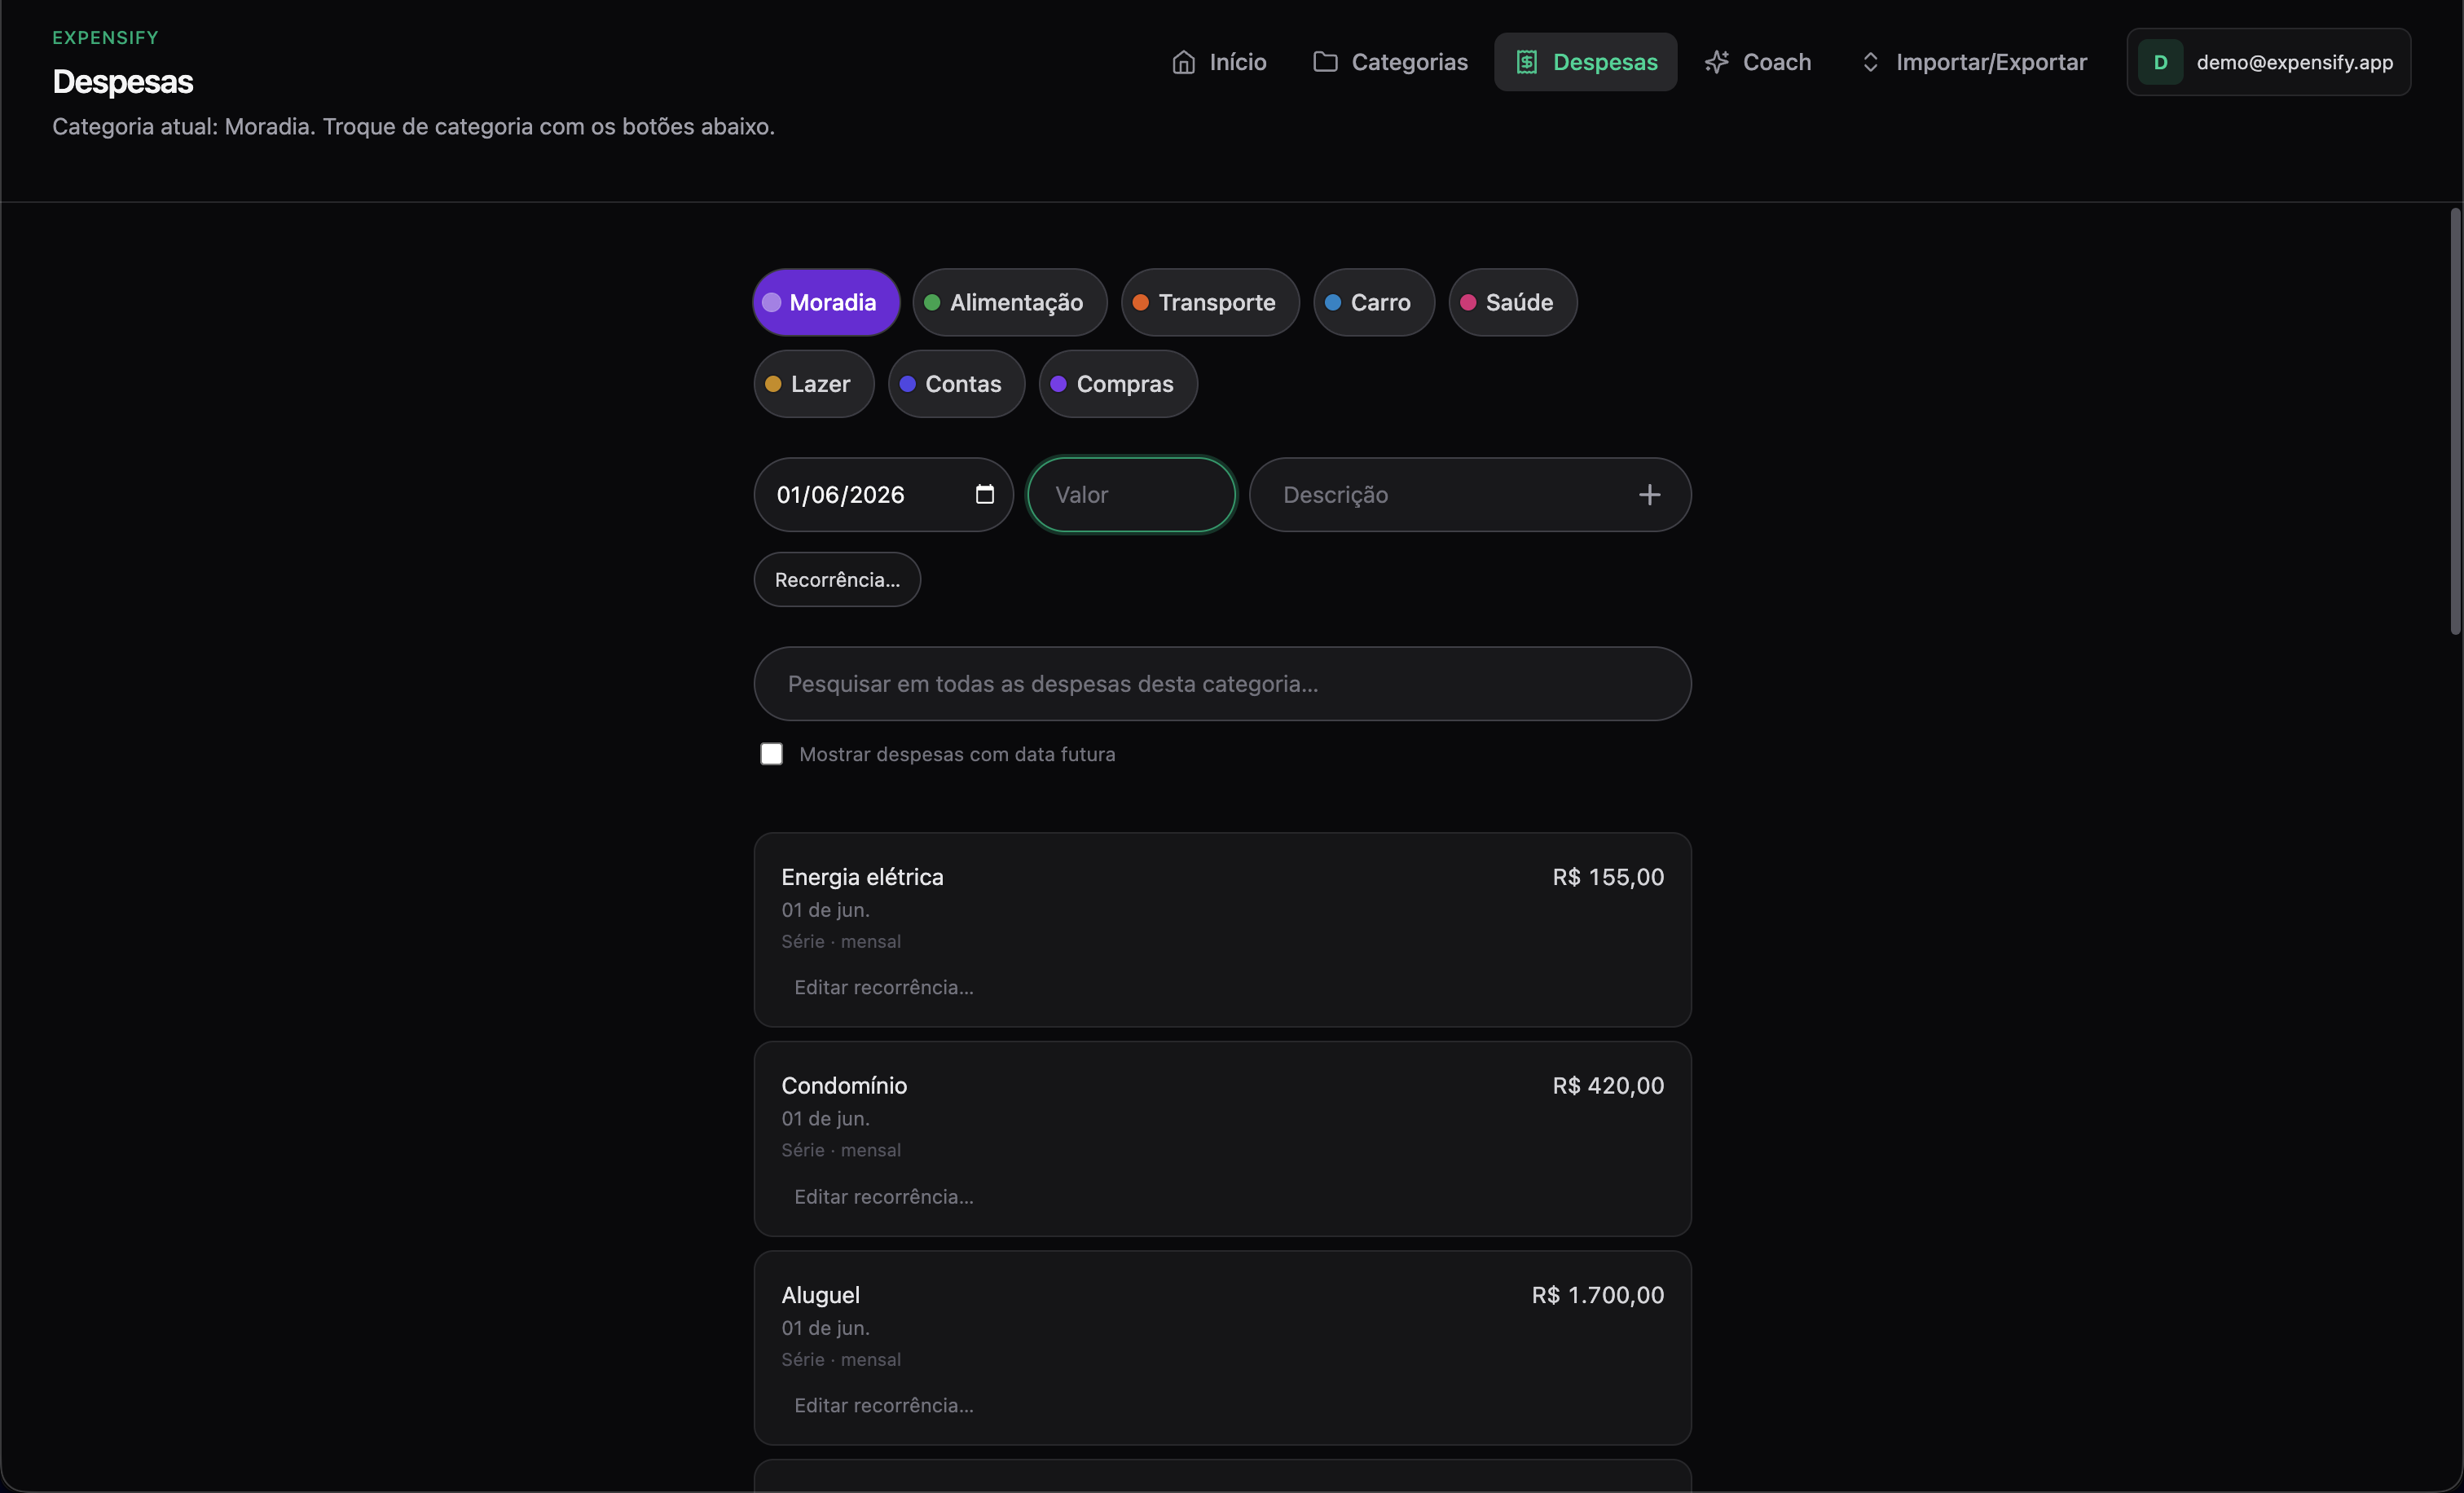Choose the Saúde category chip
Screen dimensions: 2464x1493
[x=1513, y=302]
